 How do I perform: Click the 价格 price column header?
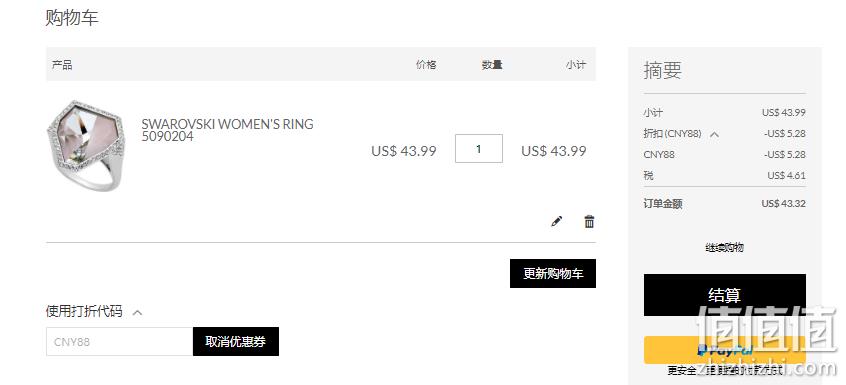426,65
